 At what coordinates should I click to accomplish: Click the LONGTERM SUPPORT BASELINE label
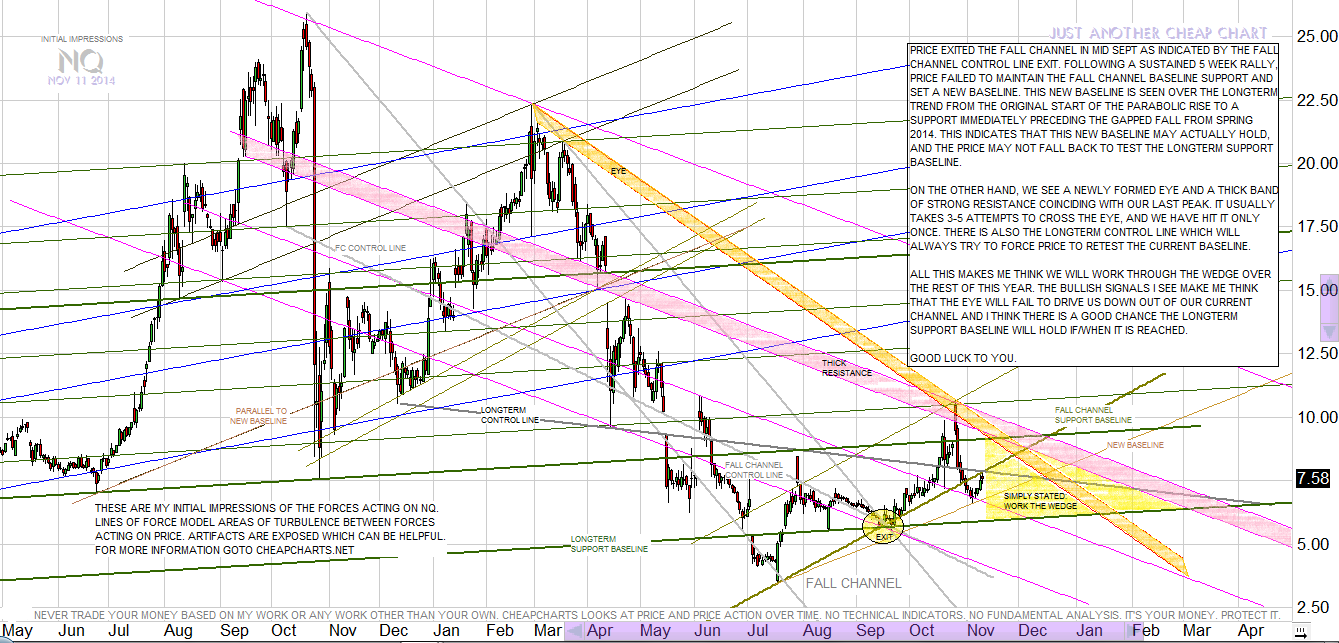[x=609, y=544]
